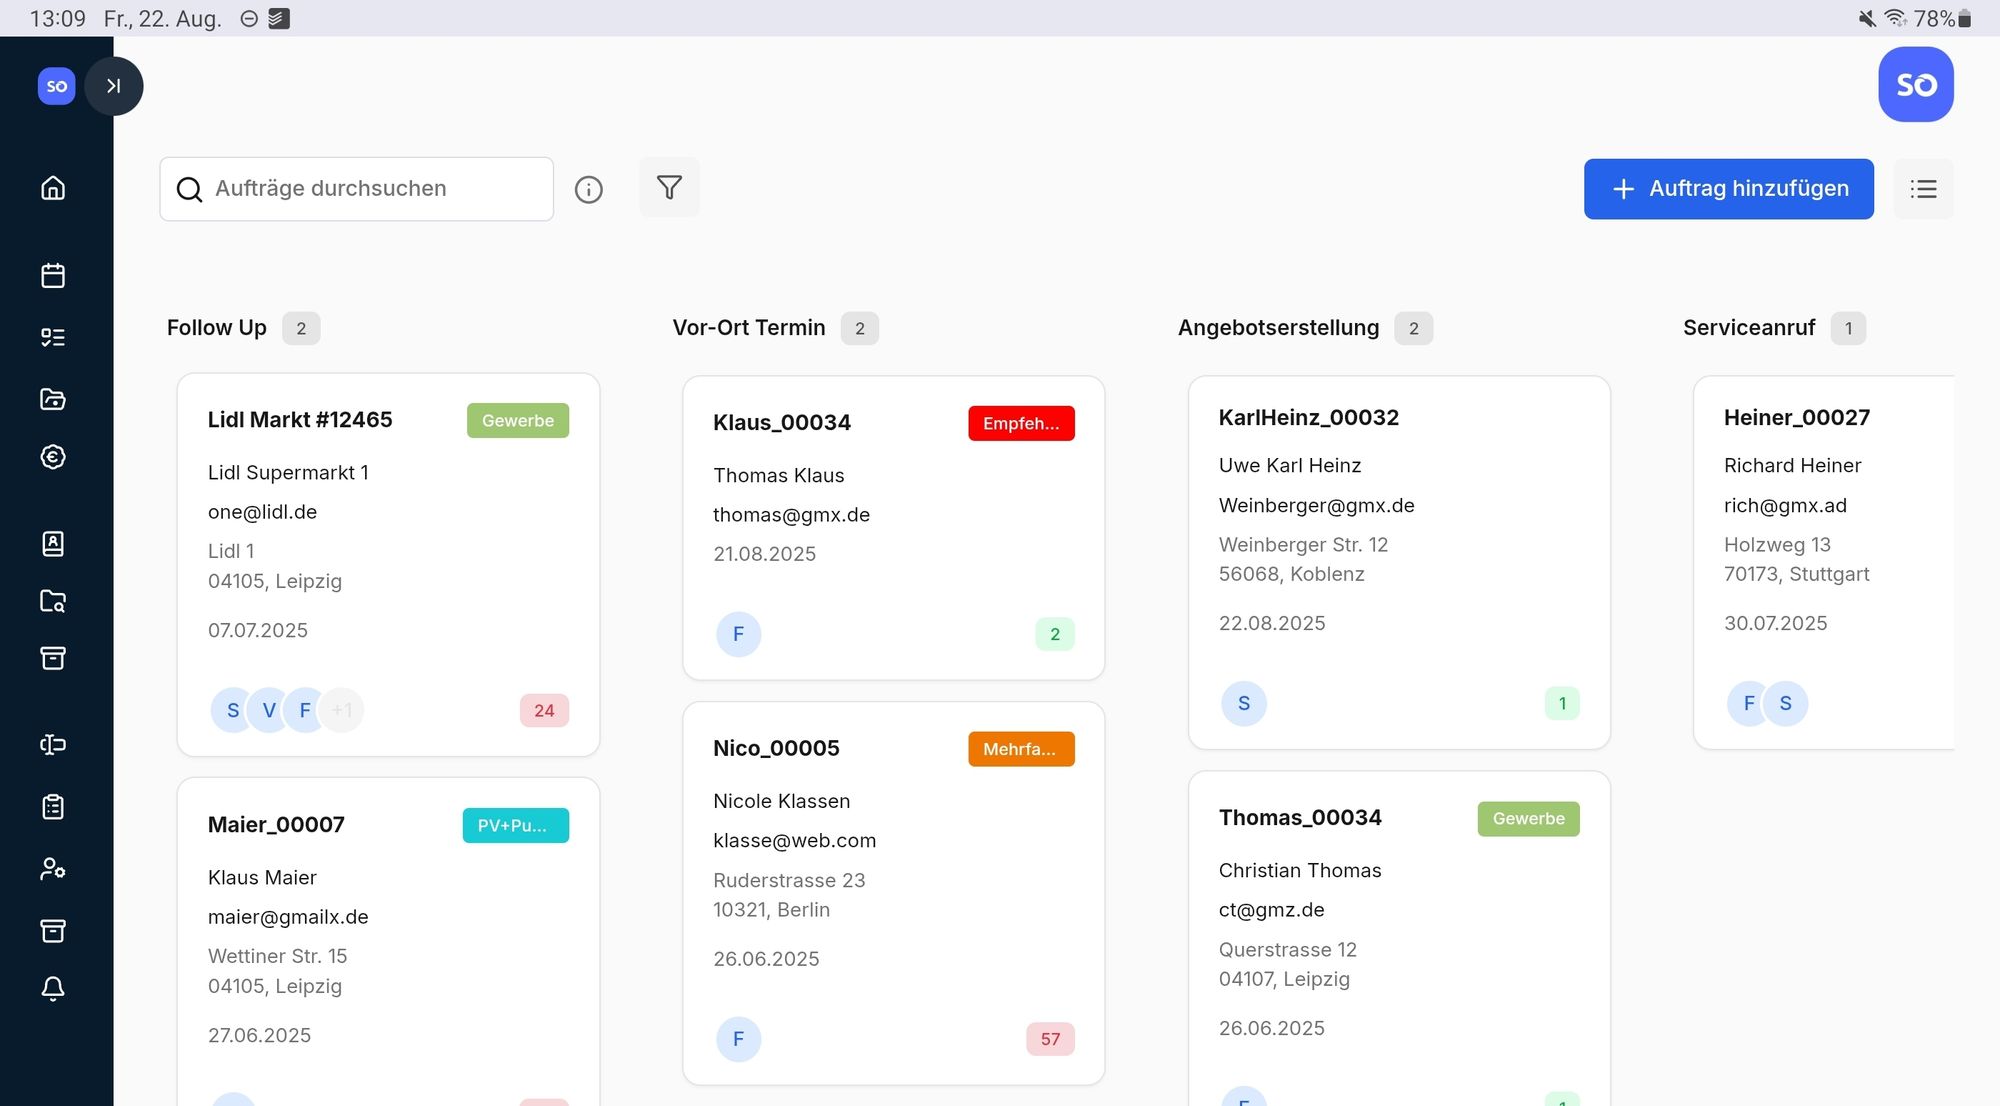Click the red Empfeh... tag on Klaus_00034
Viewport: 2000px width, 1106px height.
[1020, 423]
